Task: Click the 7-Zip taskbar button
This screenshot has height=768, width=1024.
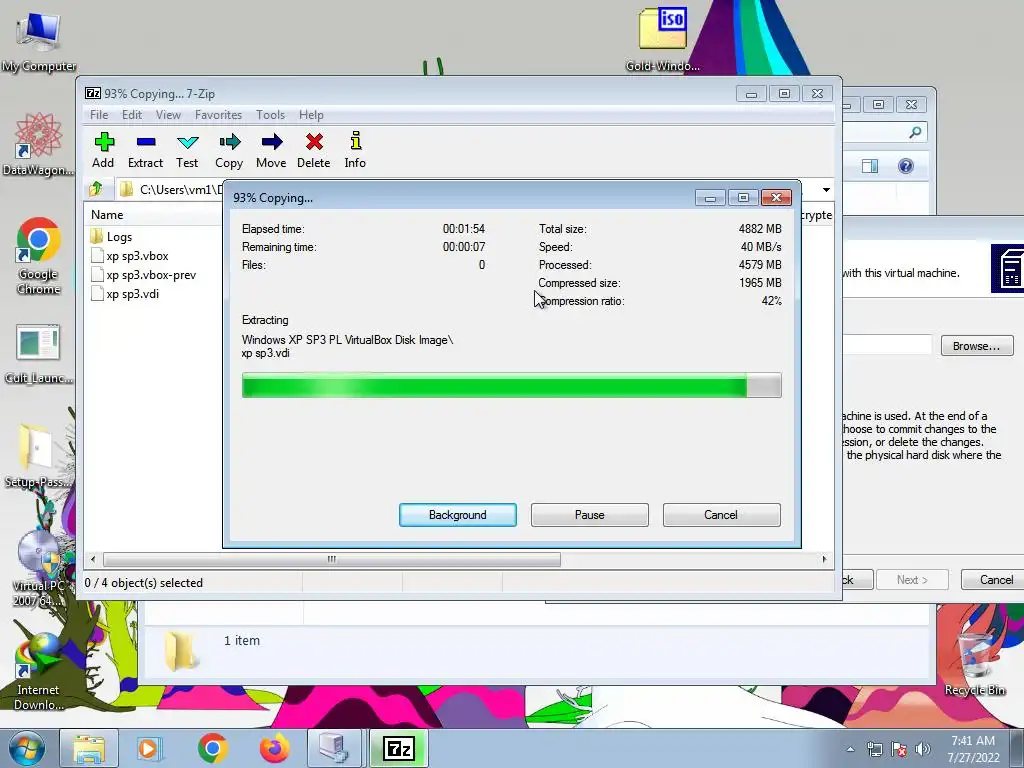Action: tap(399, 748)
